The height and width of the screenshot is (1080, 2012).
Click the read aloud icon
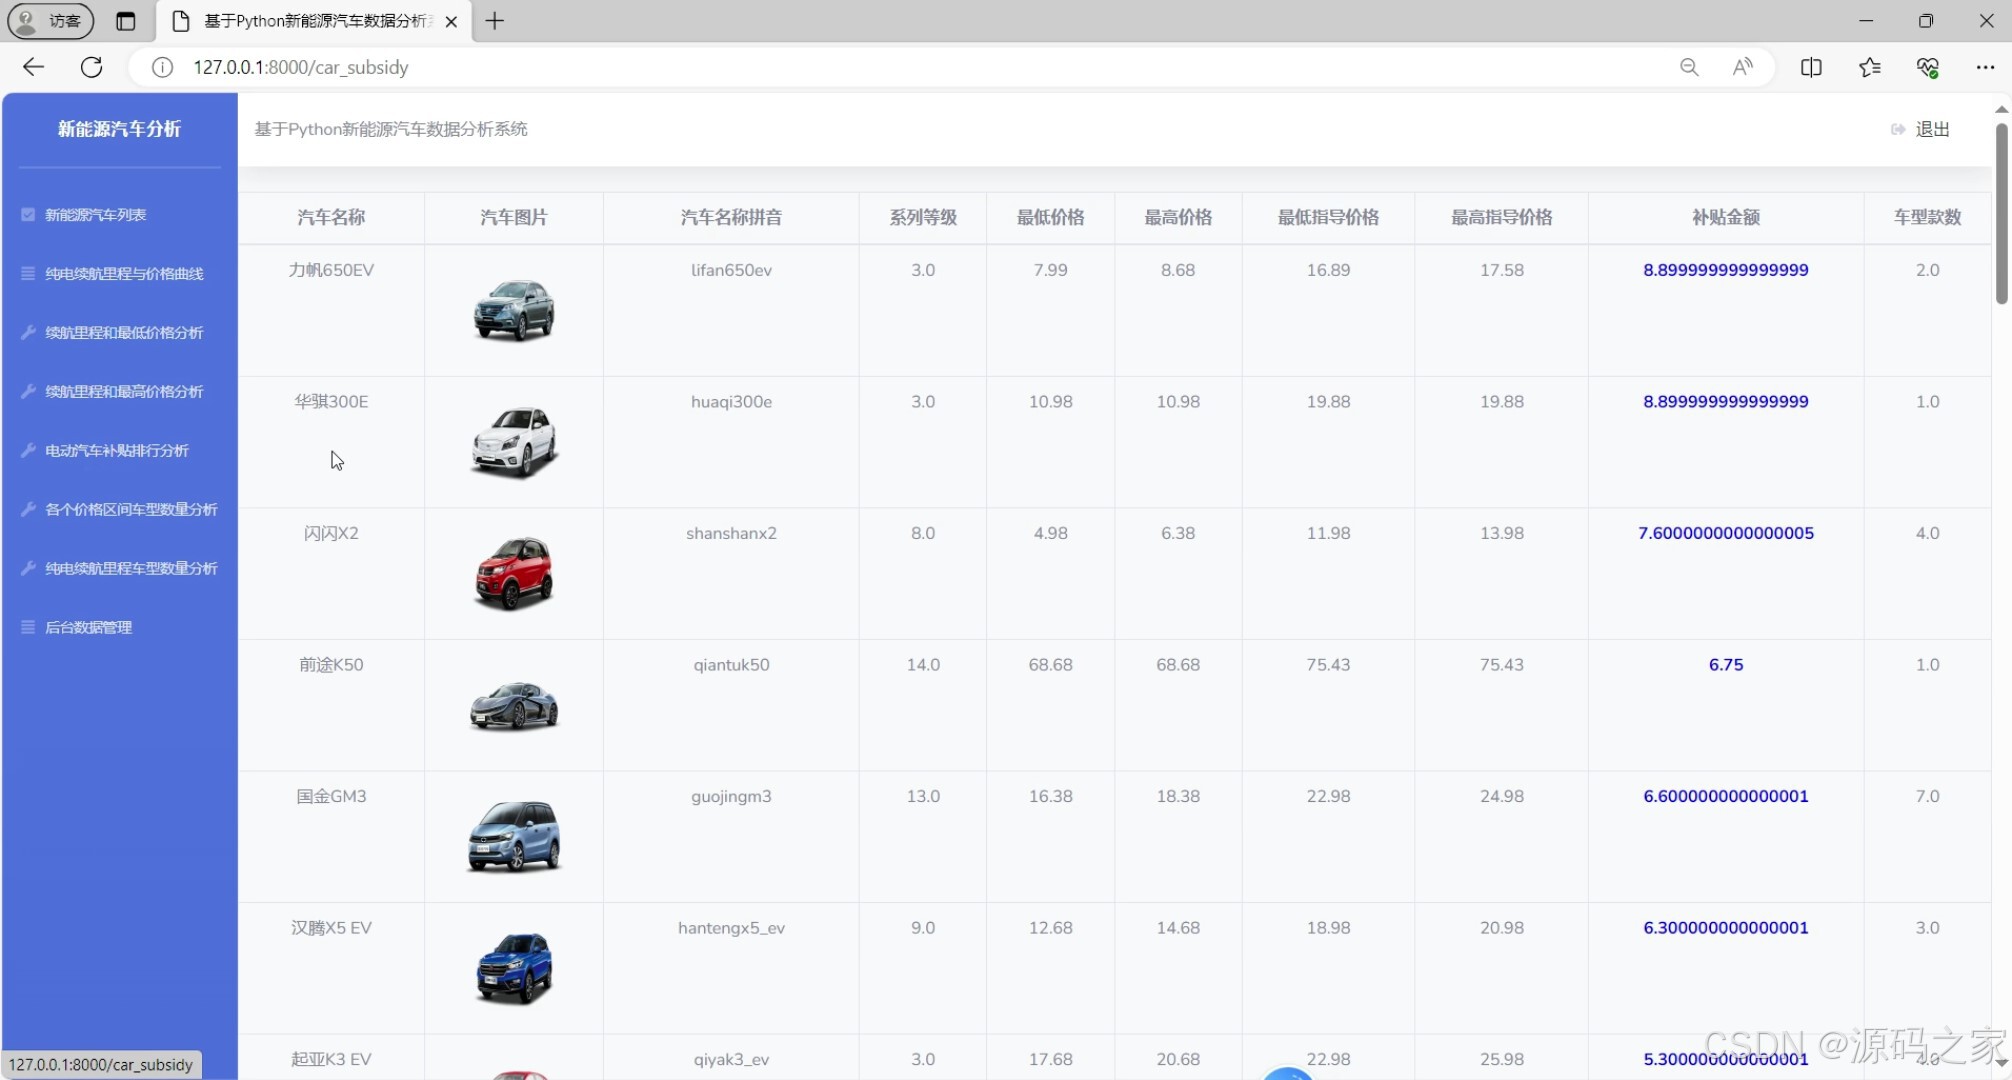[1742, 67]
